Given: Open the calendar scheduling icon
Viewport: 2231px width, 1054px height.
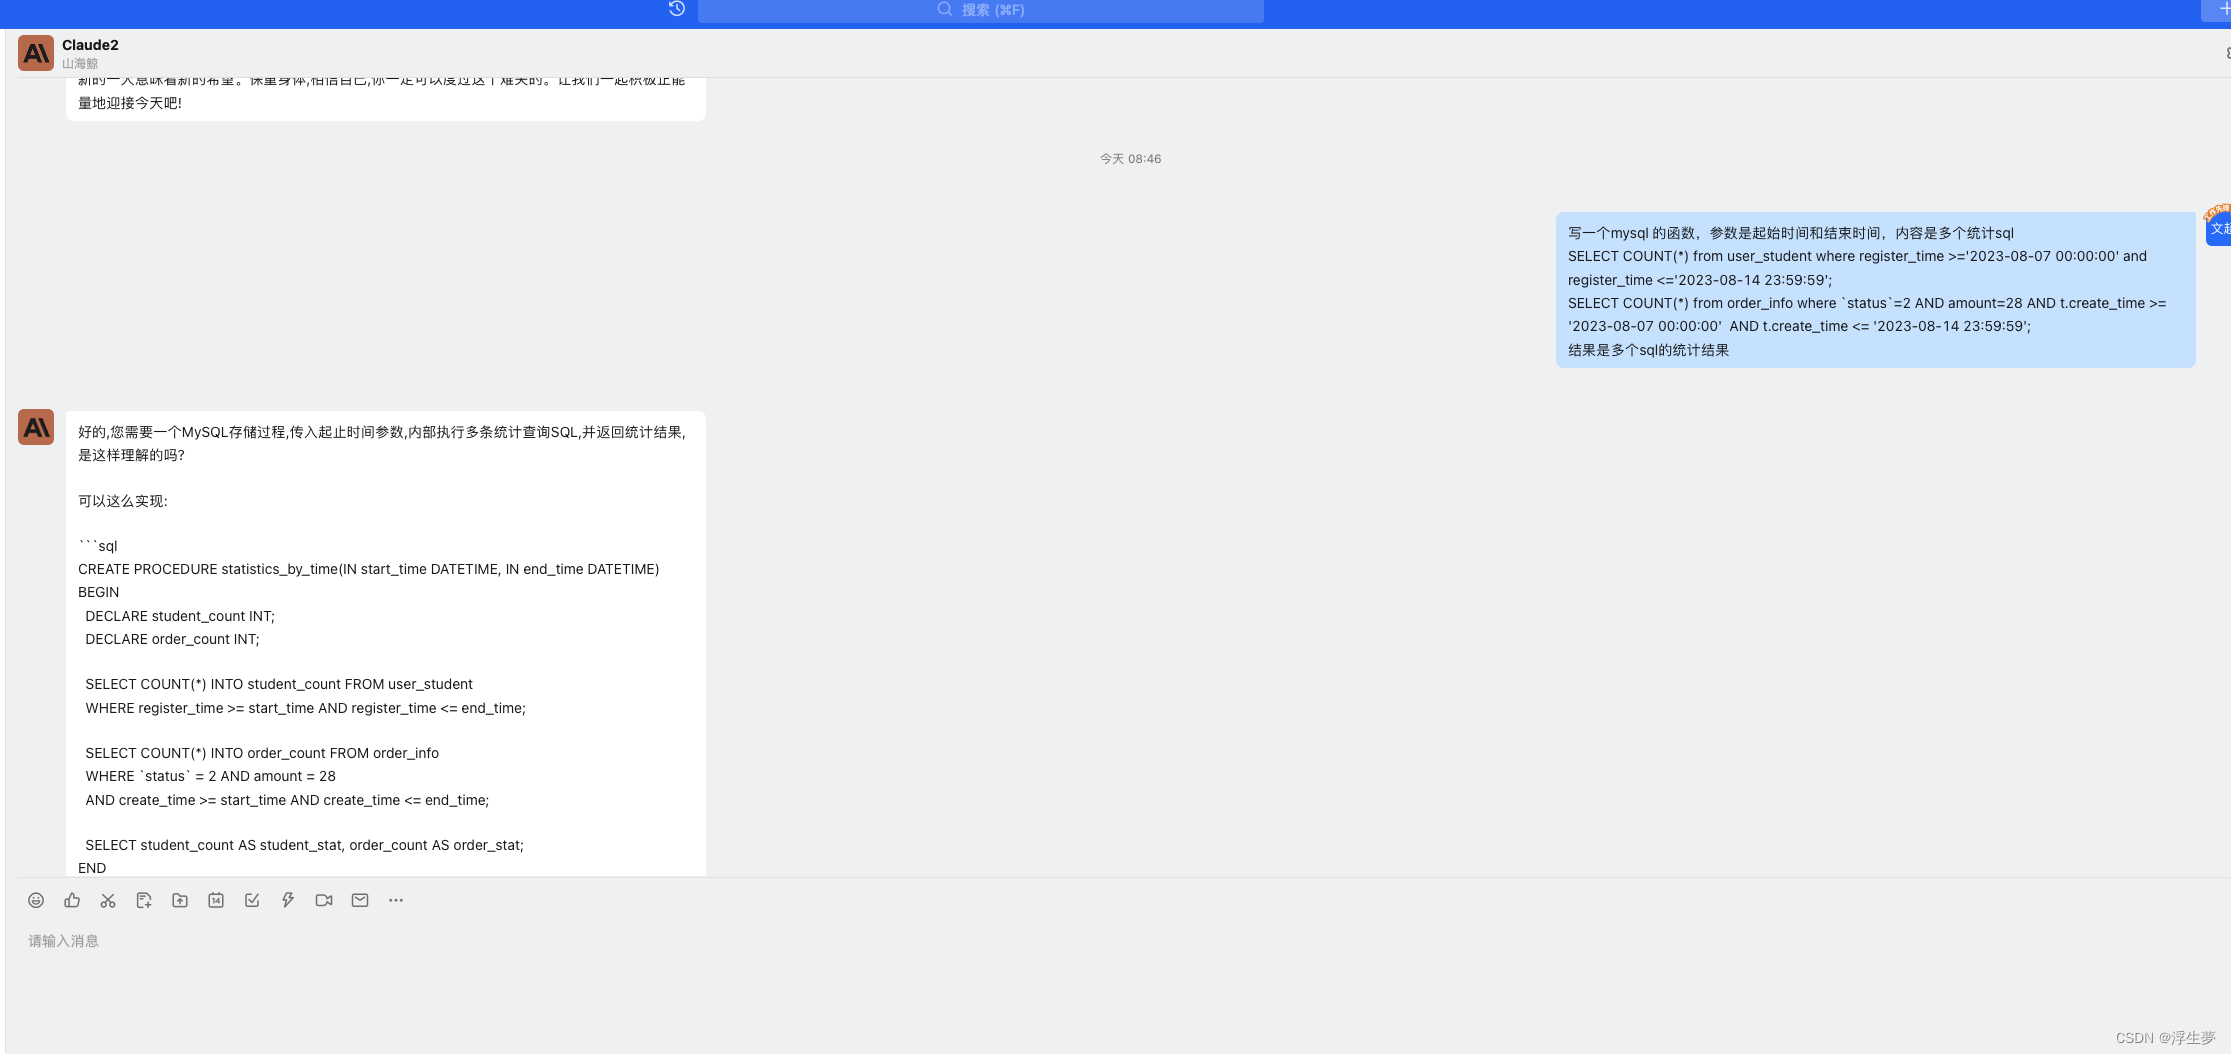Looking at the screenshot, I should click(x=216, y=900).
